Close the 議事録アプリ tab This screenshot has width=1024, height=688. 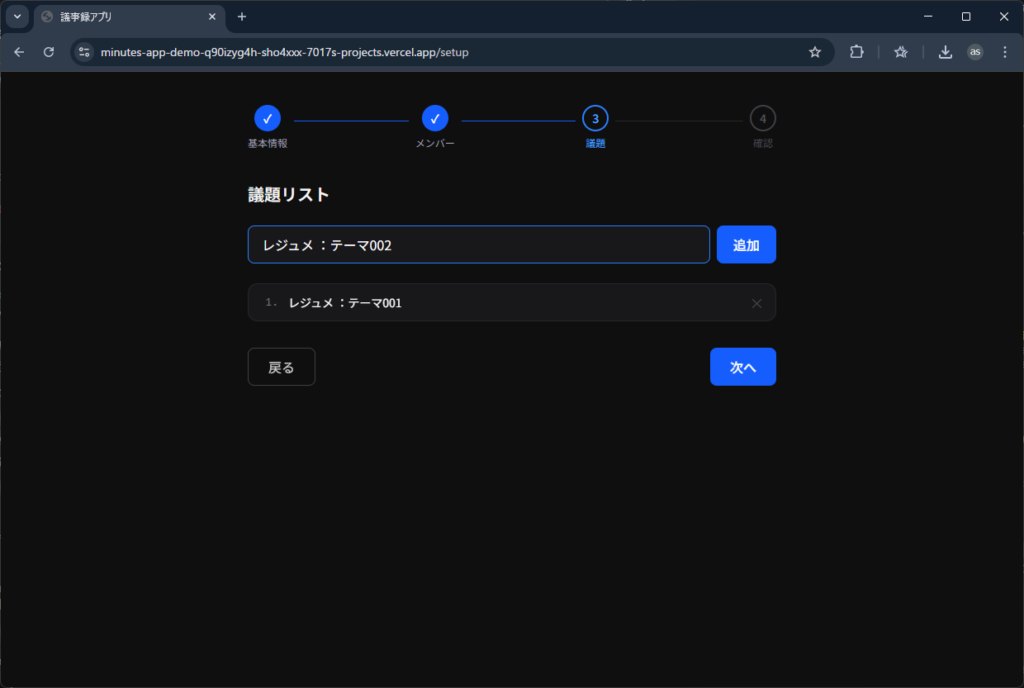[x=212, y=17]
